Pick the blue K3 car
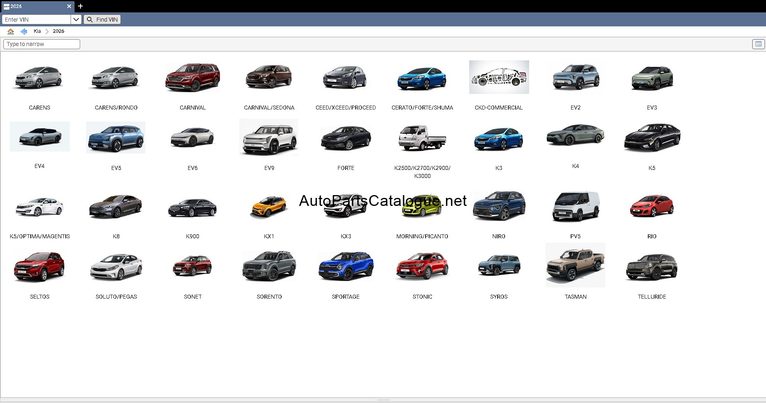766x403 pixels. click(x=499, y=139)
